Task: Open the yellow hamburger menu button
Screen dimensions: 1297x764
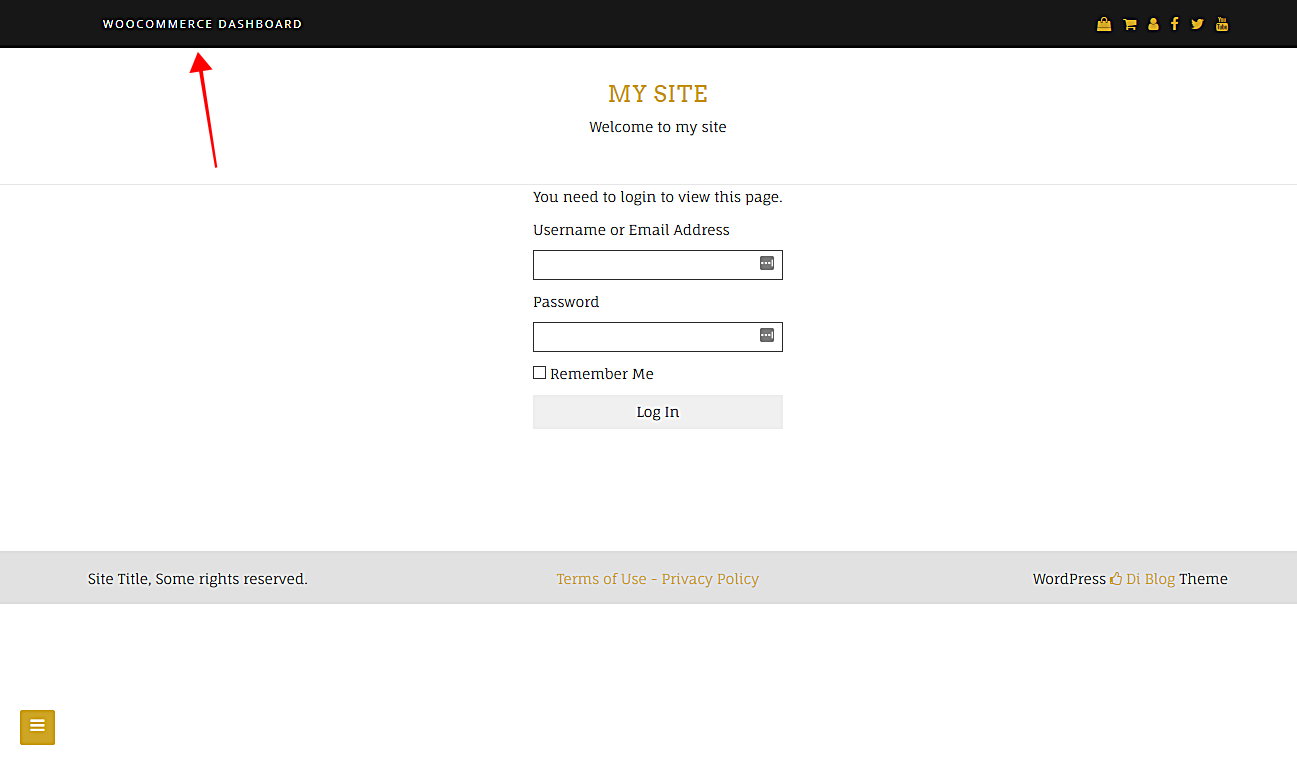Action: coord(37,727)
